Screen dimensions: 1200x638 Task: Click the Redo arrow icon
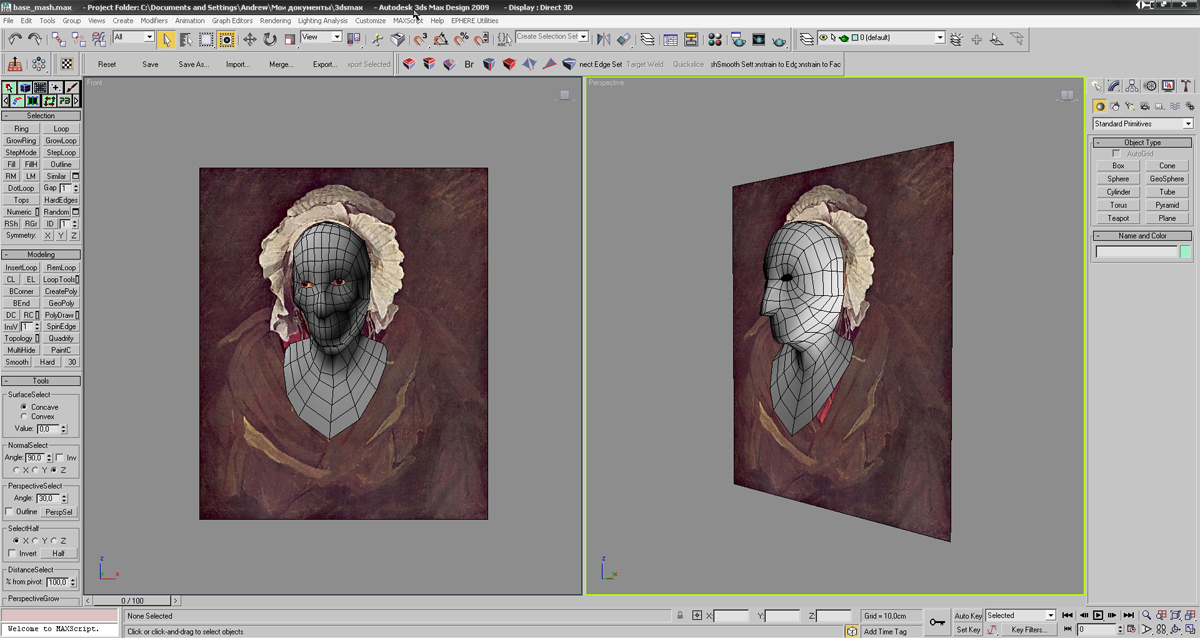click(x=35, y=39)
